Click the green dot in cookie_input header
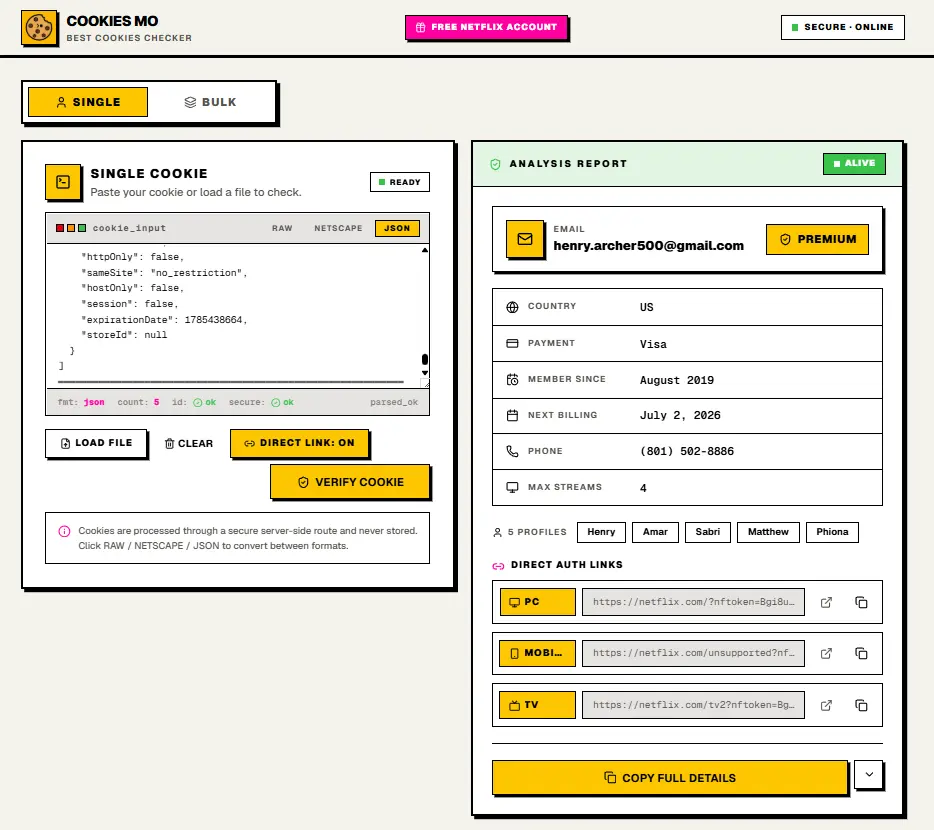Image resolution: width=934 pixels, height=830 pixels. (x=82, y=228)
